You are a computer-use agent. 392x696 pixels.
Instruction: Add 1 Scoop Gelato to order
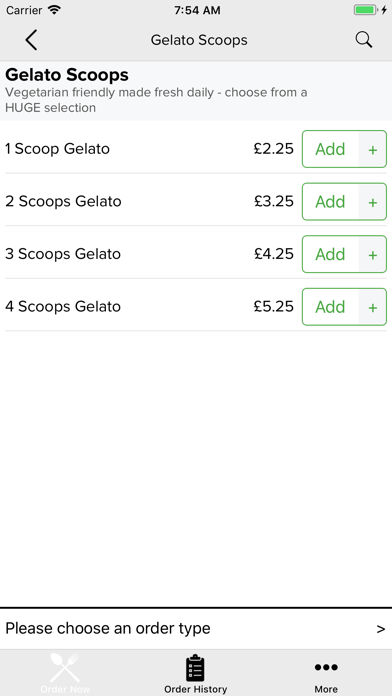coord(330,149)
